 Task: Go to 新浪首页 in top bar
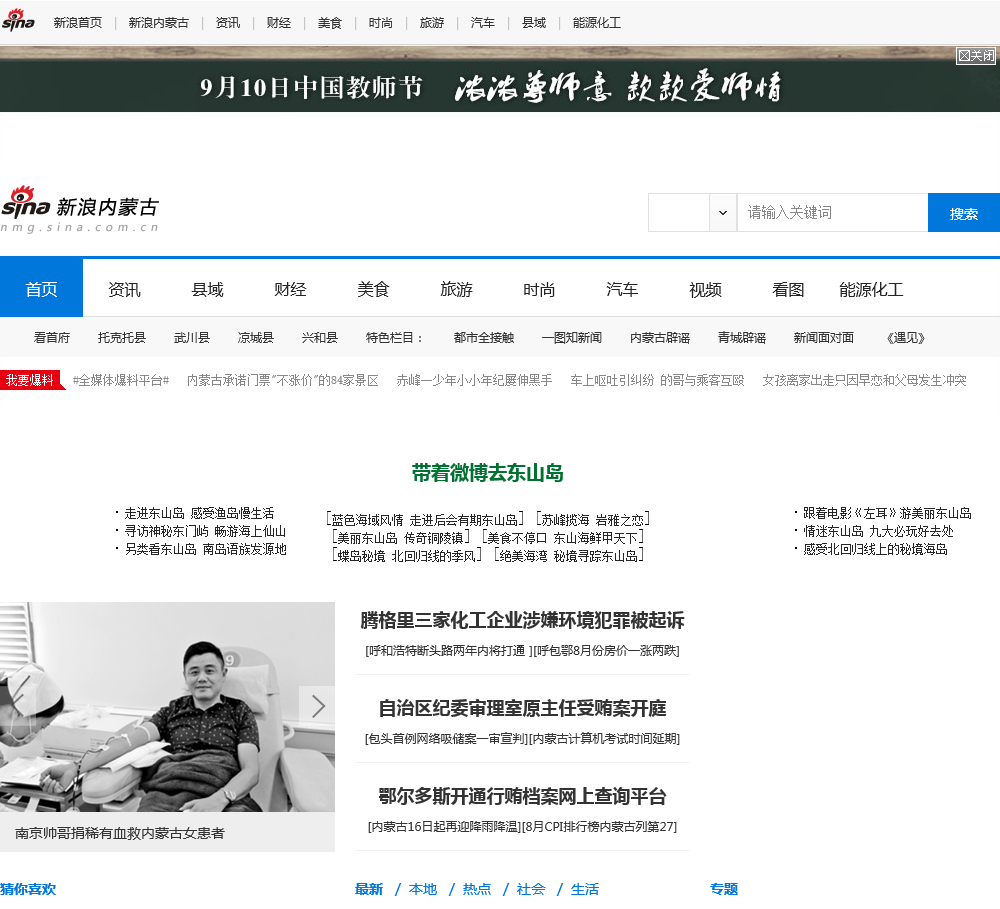pos(78,23)
